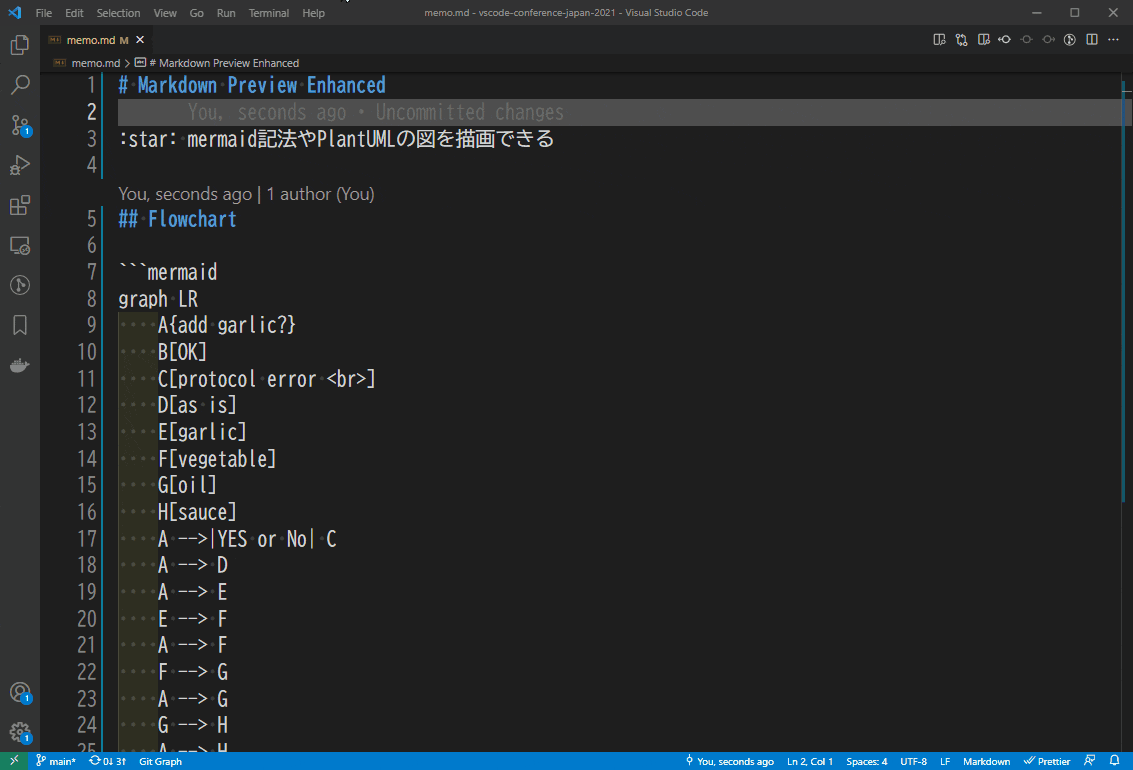Click the 'A -->|YES or No| C' line
The height and width of the screenshot is (770, 1133).
click(x=247, y=539)
